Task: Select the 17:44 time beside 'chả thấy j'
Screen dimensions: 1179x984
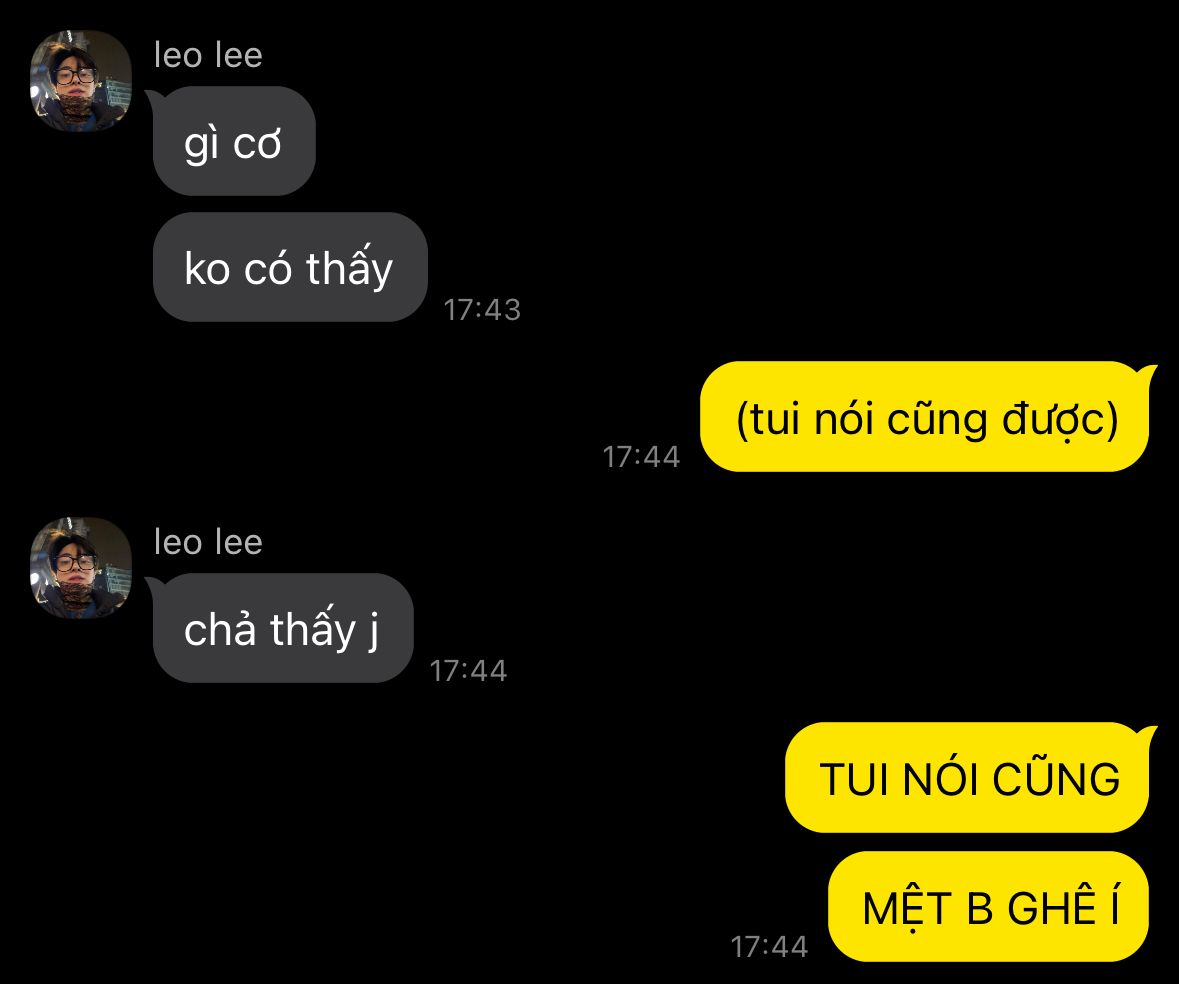Action: tap(468, 671)
